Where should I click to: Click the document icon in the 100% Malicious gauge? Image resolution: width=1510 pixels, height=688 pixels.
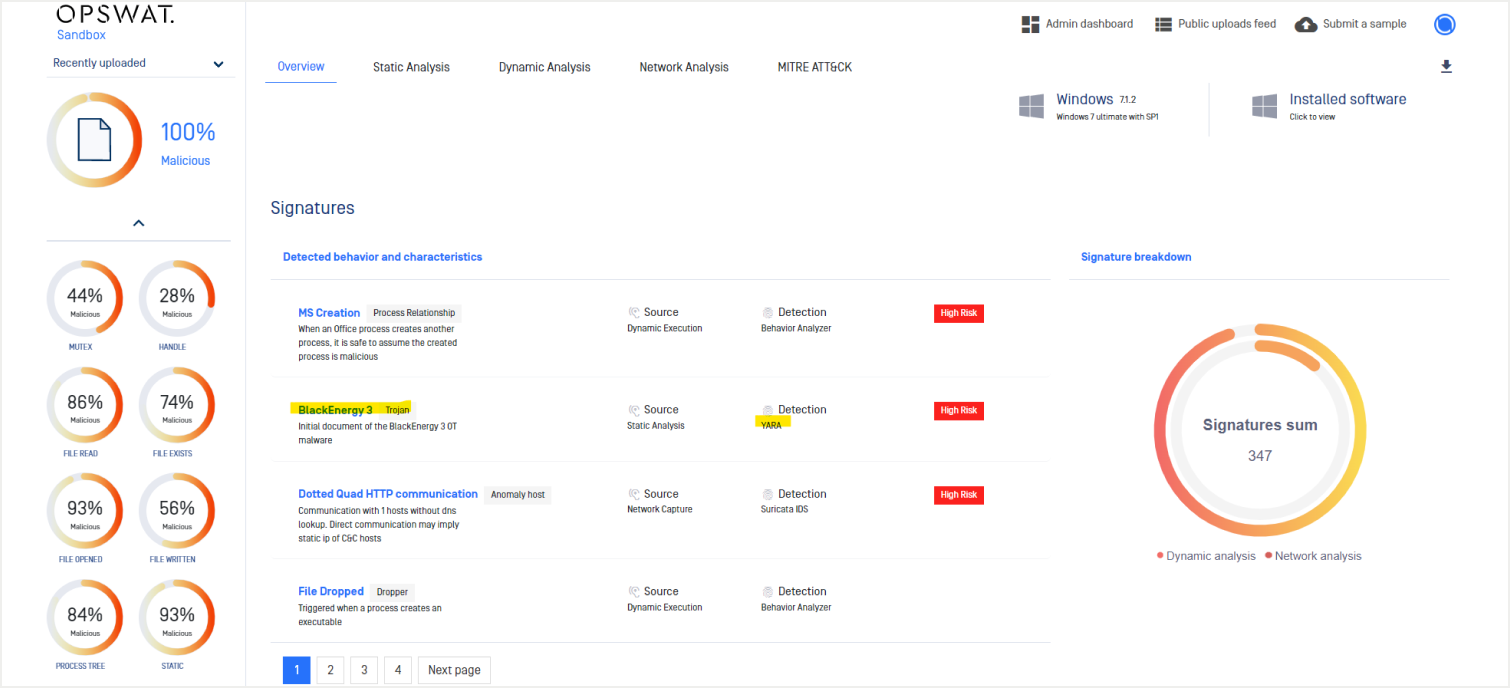pos(94,140)
